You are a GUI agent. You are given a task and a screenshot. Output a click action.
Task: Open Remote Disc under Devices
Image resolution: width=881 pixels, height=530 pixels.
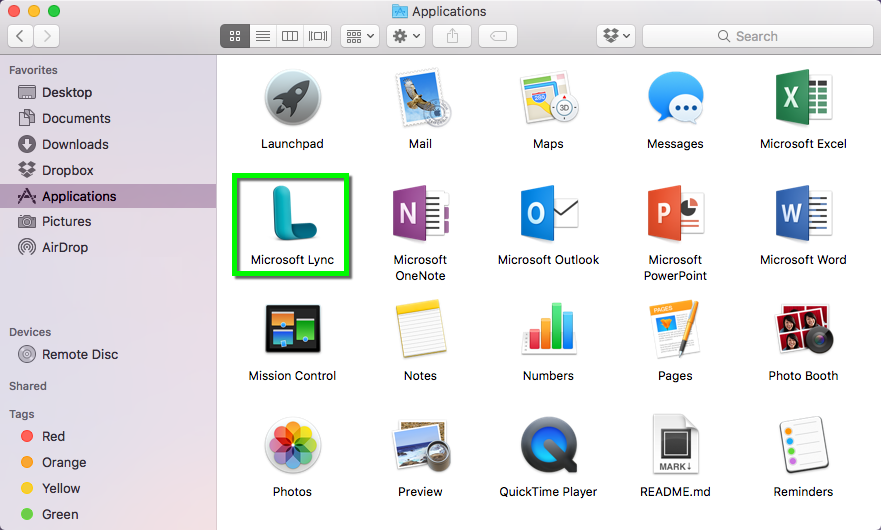[108, 354]
